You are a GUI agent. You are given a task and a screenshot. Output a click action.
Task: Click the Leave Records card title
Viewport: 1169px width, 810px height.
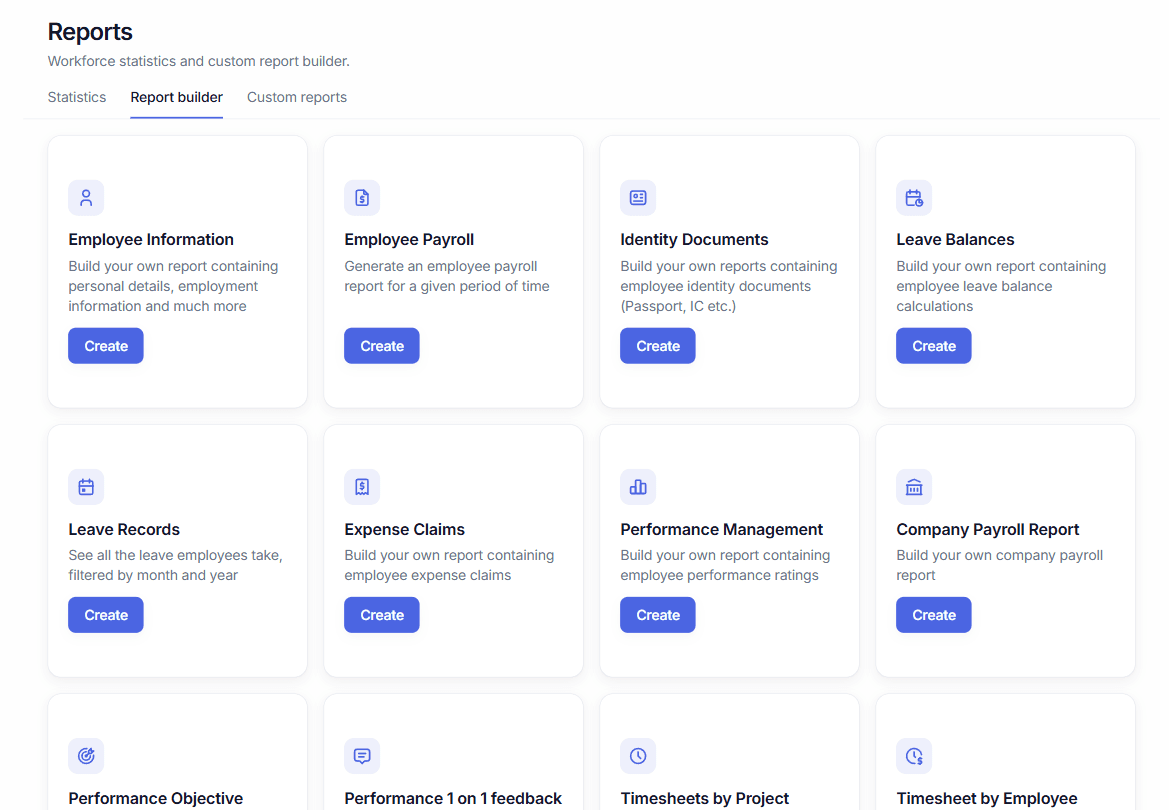(x=124, y=530)
